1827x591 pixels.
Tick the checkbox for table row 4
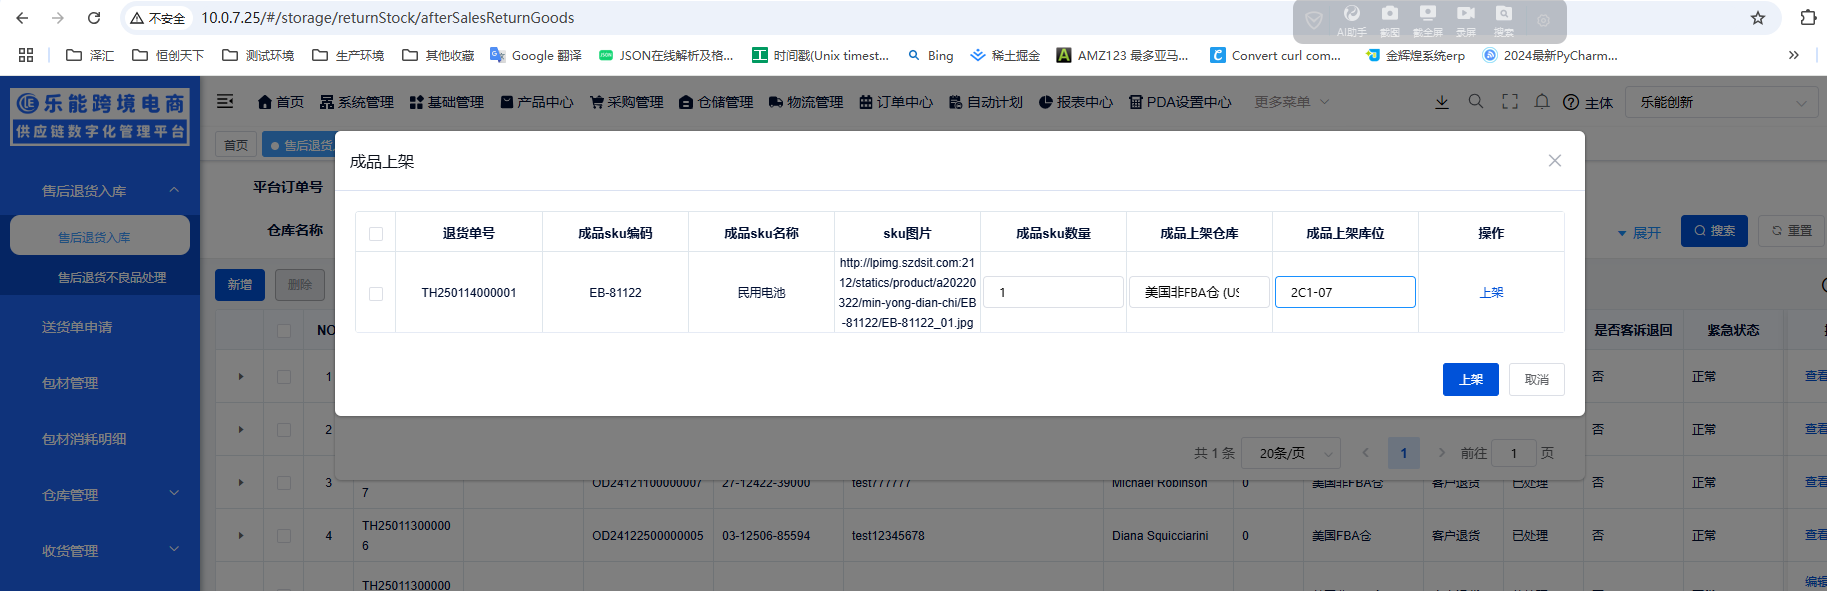(284, 536)
